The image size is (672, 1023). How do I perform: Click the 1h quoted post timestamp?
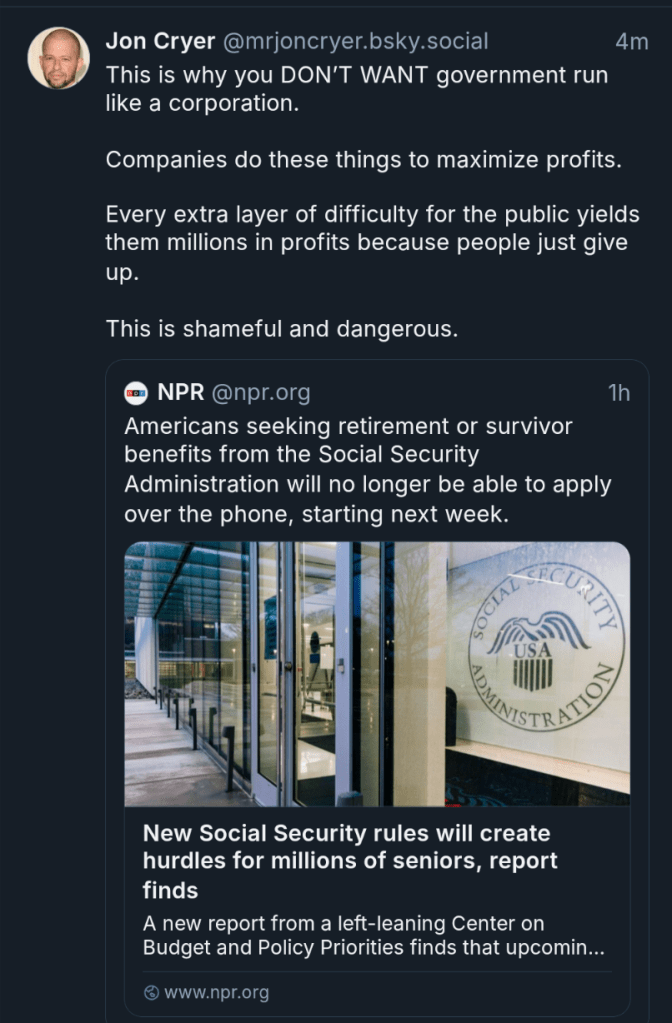pyautogui.click(x=619, y=393)
